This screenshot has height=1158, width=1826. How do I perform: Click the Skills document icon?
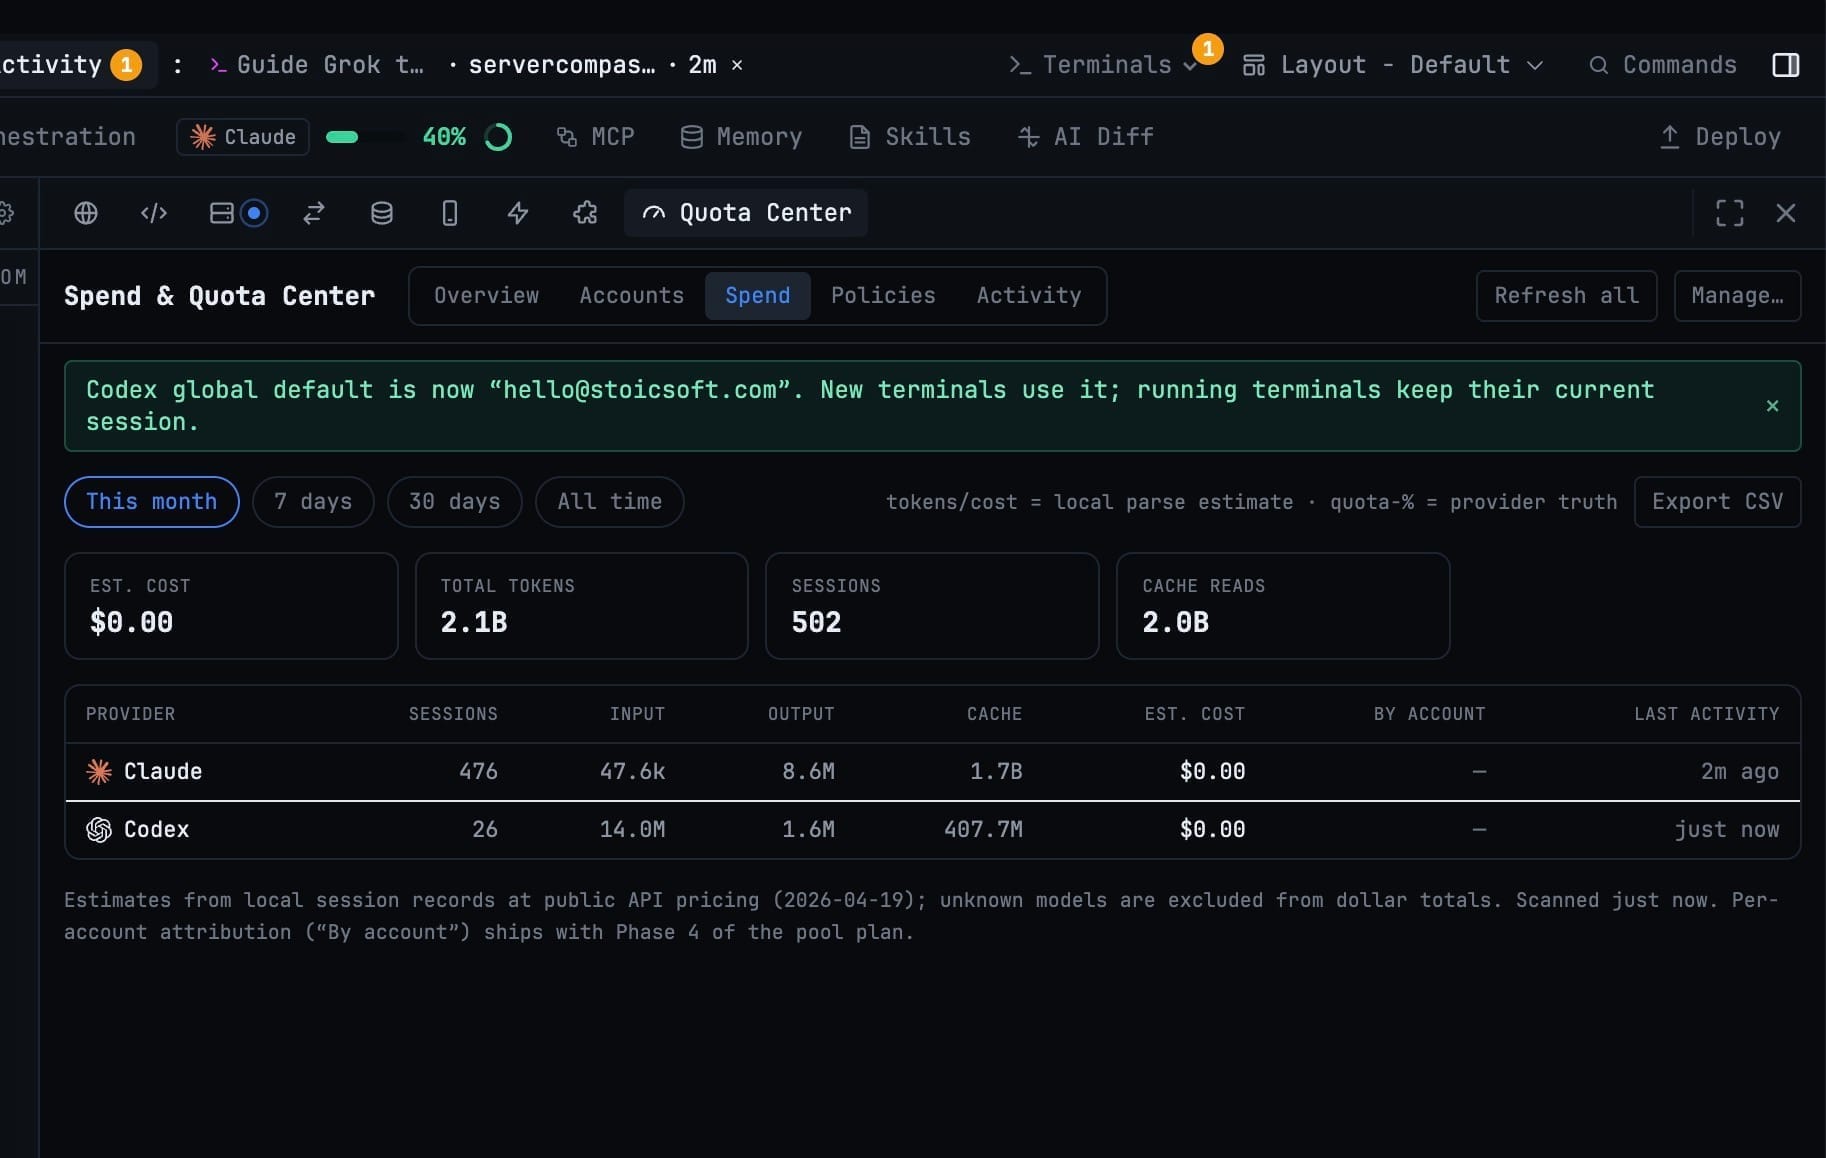pyautogui.click(x=860, y=137)
